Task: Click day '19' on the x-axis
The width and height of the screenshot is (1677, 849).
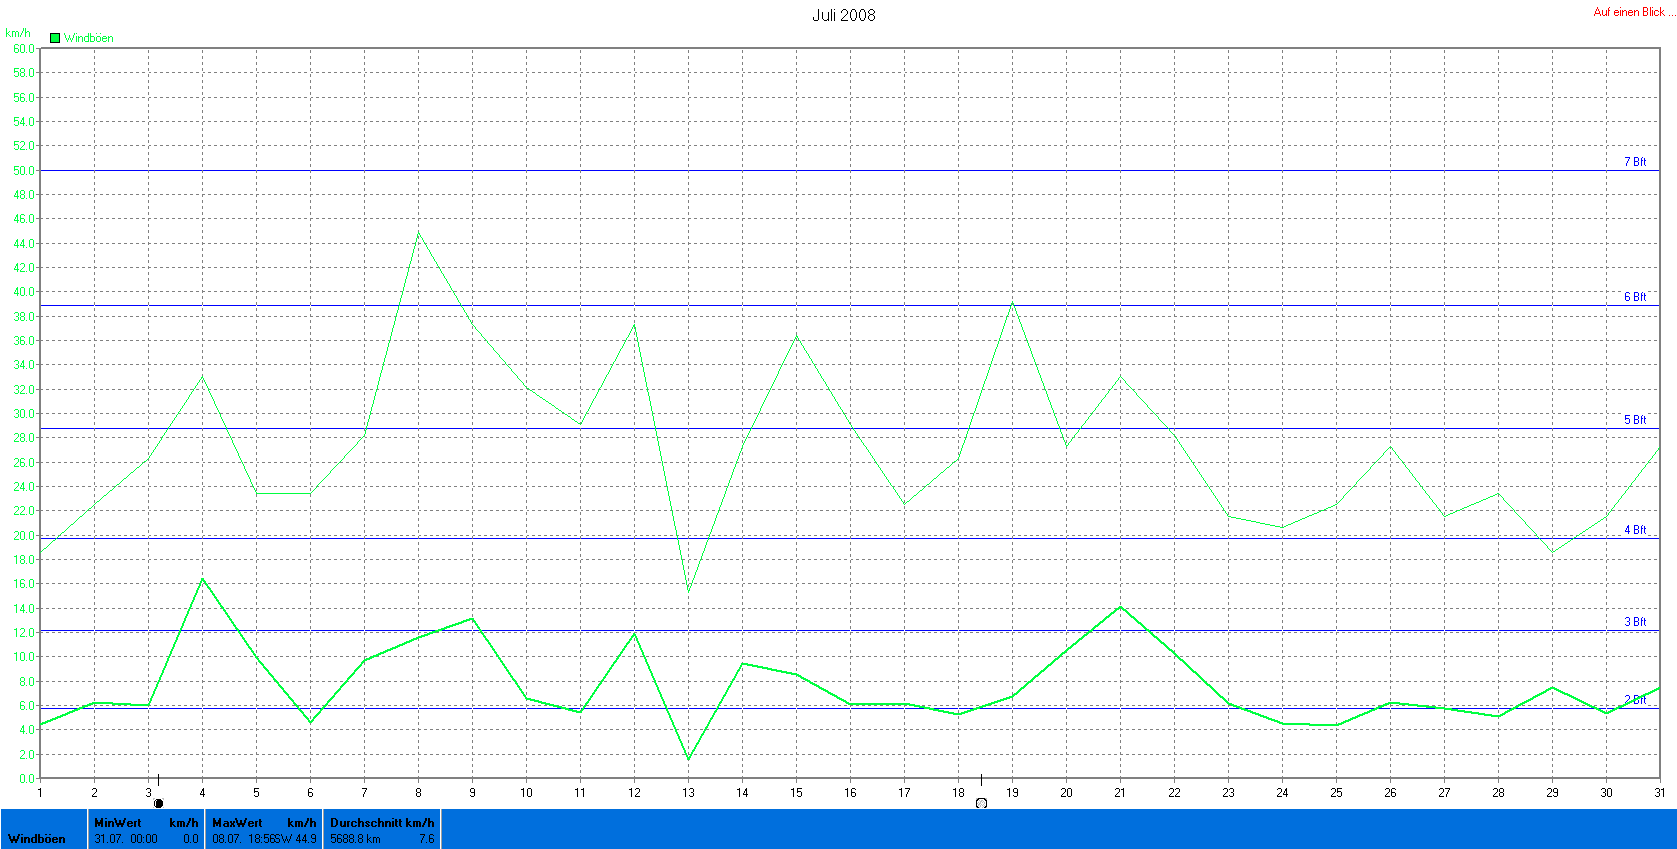Action: (1012, 793)
